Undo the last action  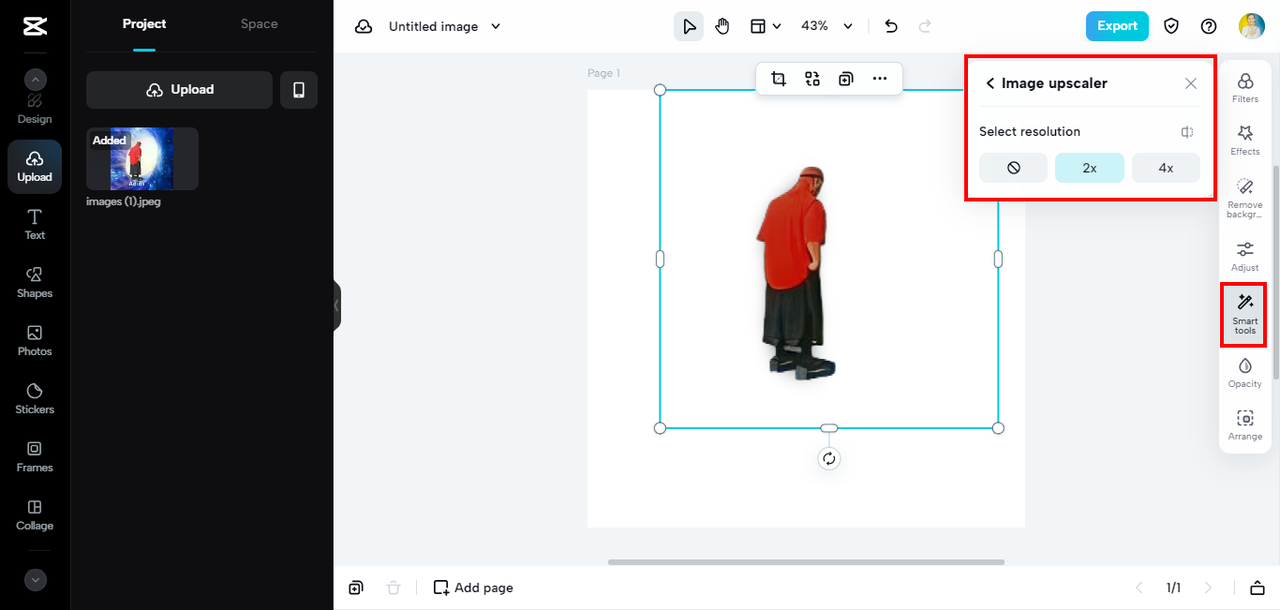[891, 27]
